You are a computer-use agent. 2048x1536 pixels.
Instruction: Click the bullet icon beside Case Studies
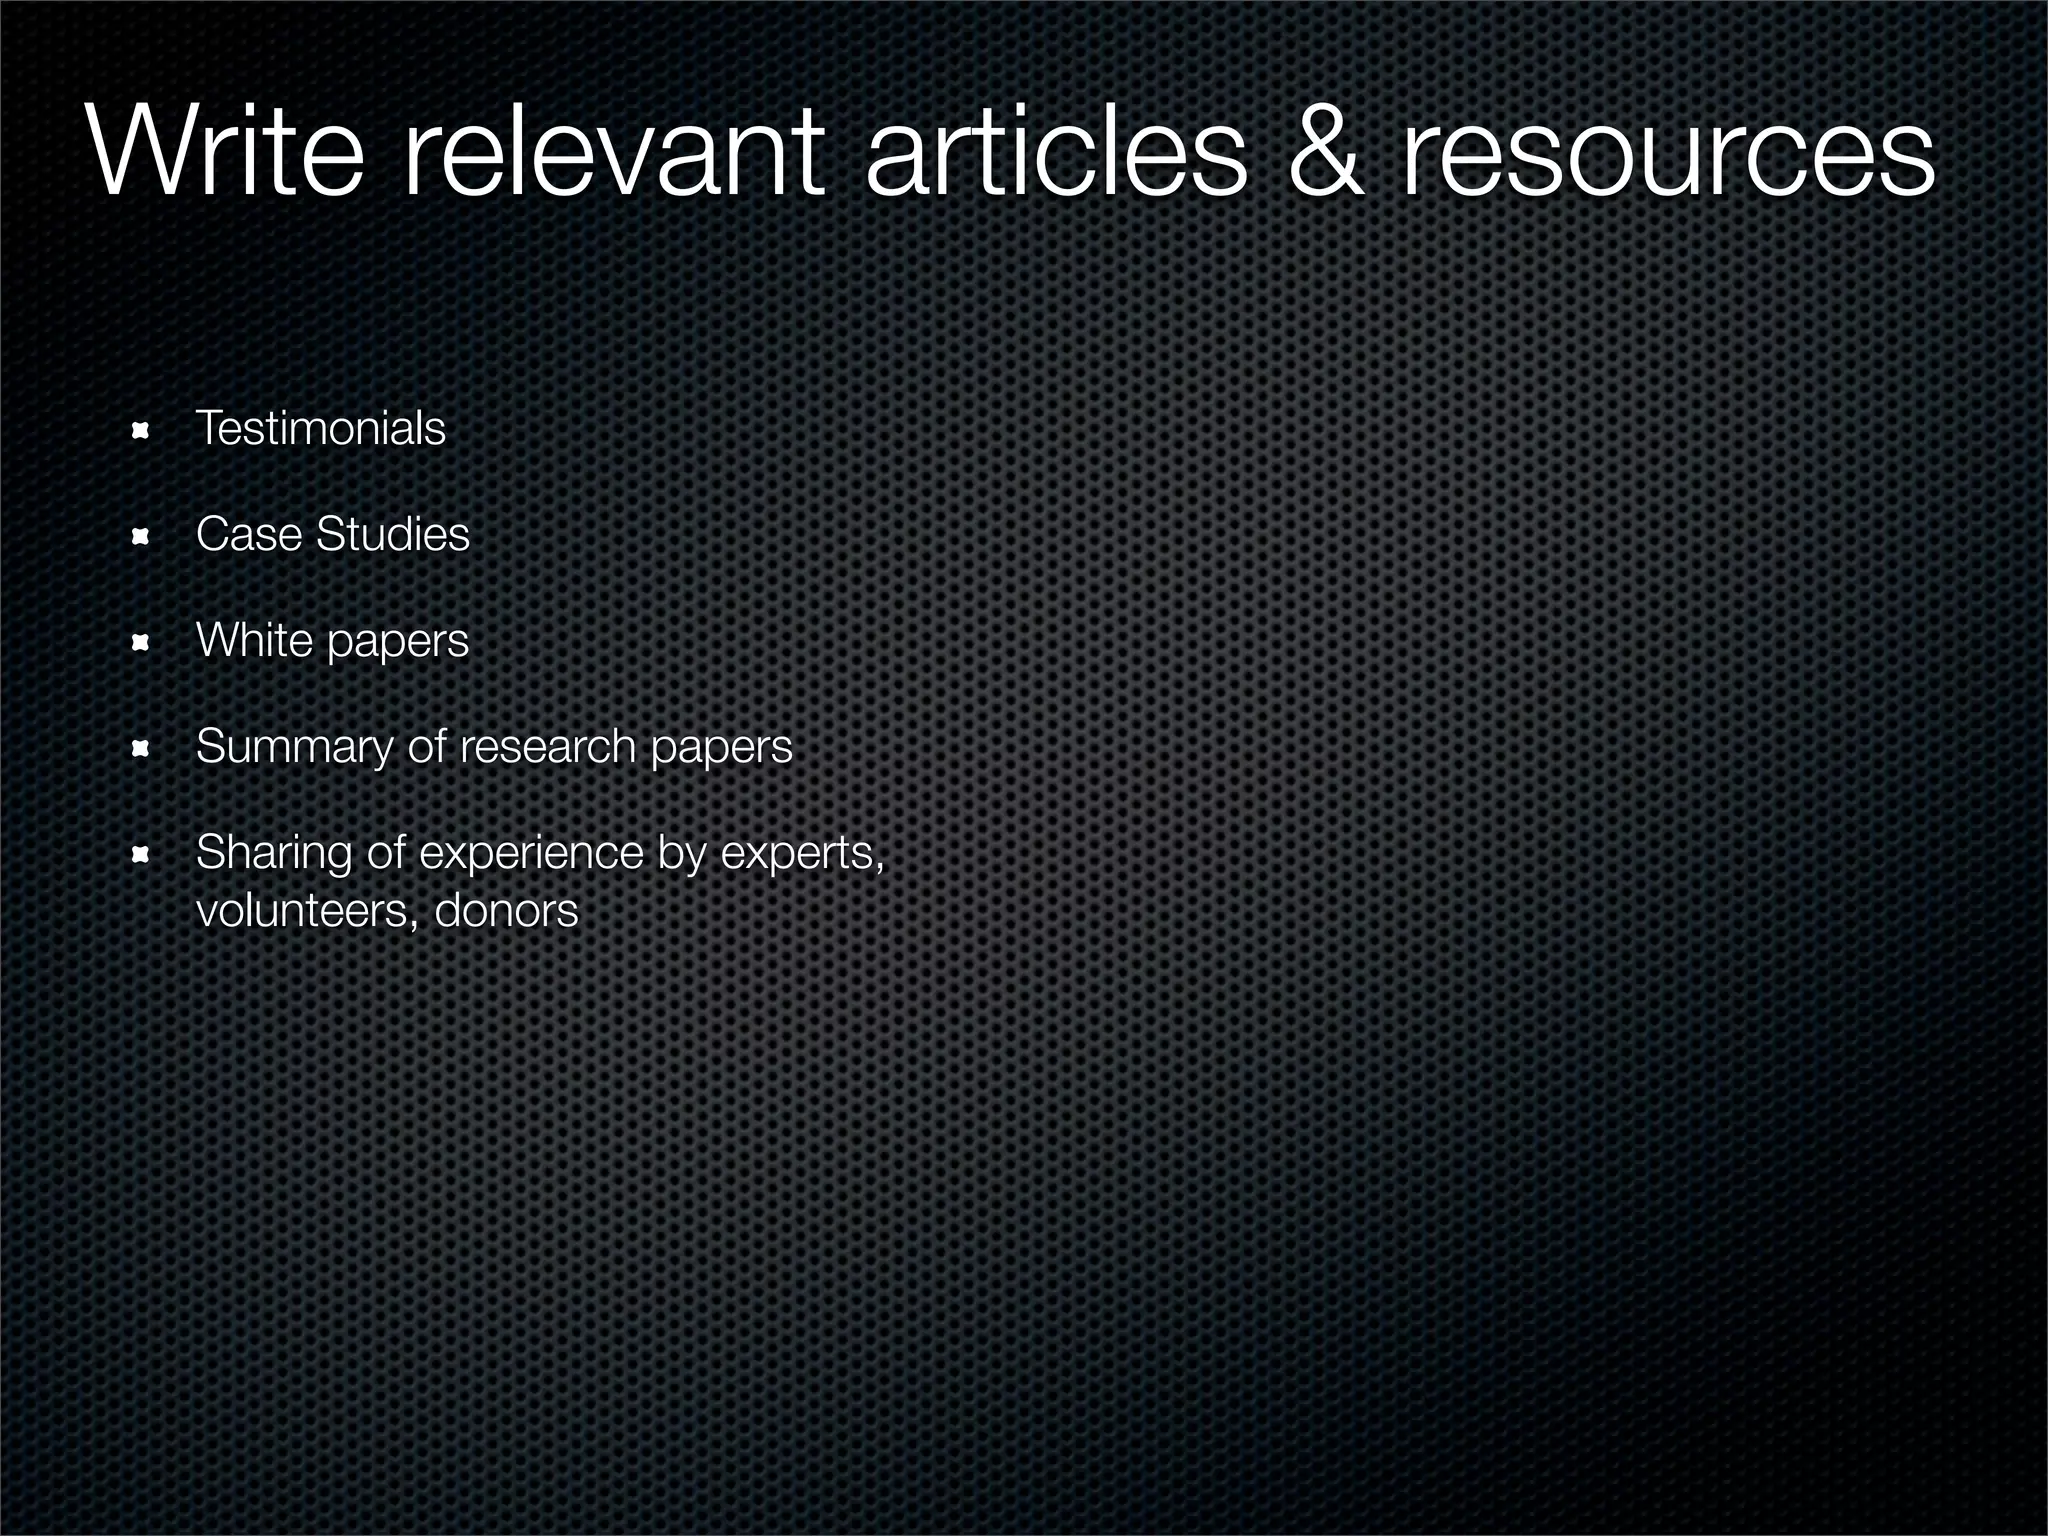click(141, 538)
